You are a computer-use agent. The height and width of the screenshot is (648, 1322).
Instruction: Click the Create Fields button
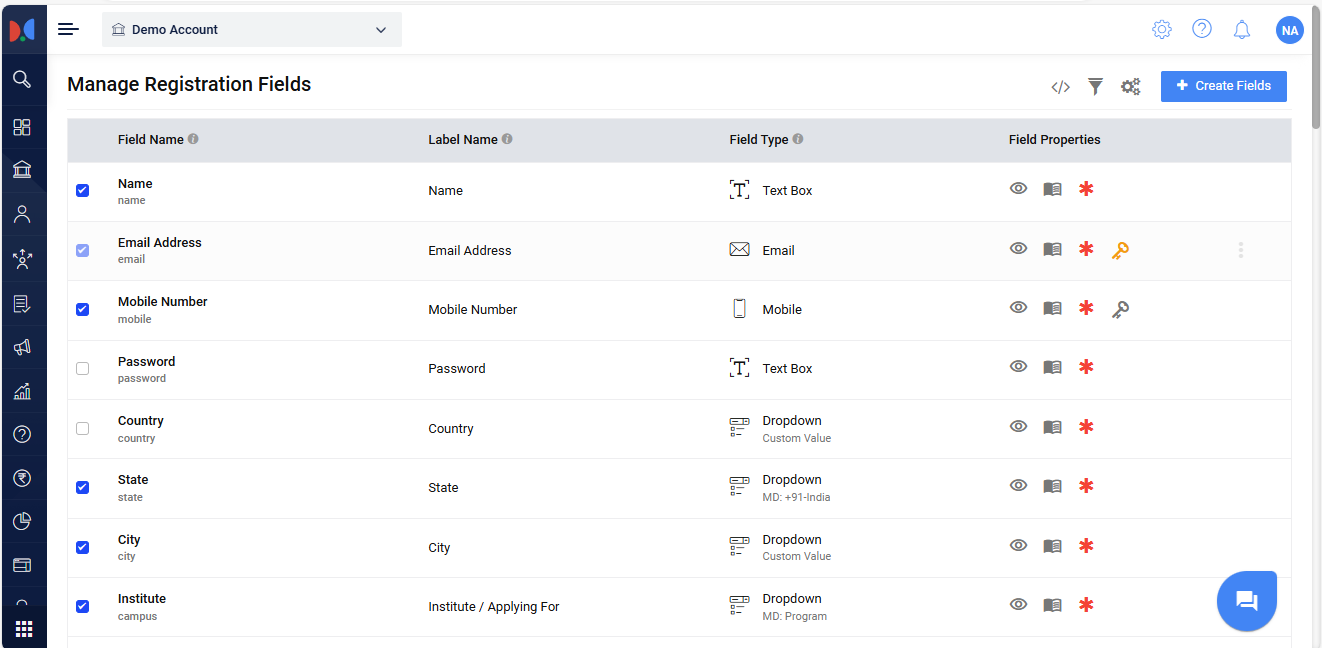tap(1223, 86)
